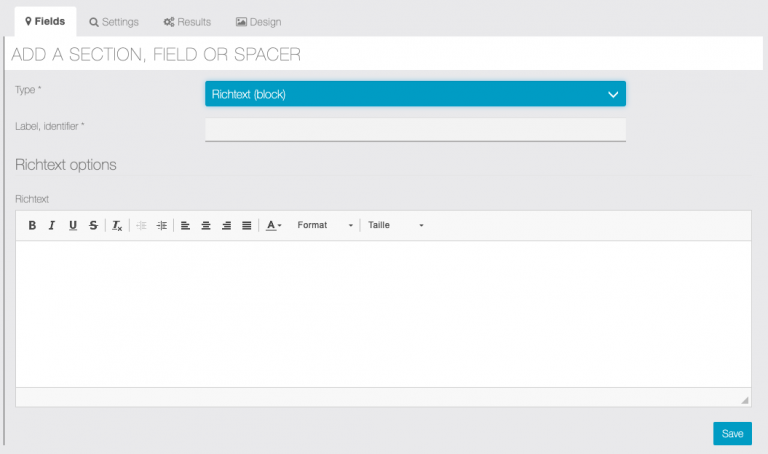The image size is (768, 454).
Task: Apply underline formatting
Action: coord(72,226)
